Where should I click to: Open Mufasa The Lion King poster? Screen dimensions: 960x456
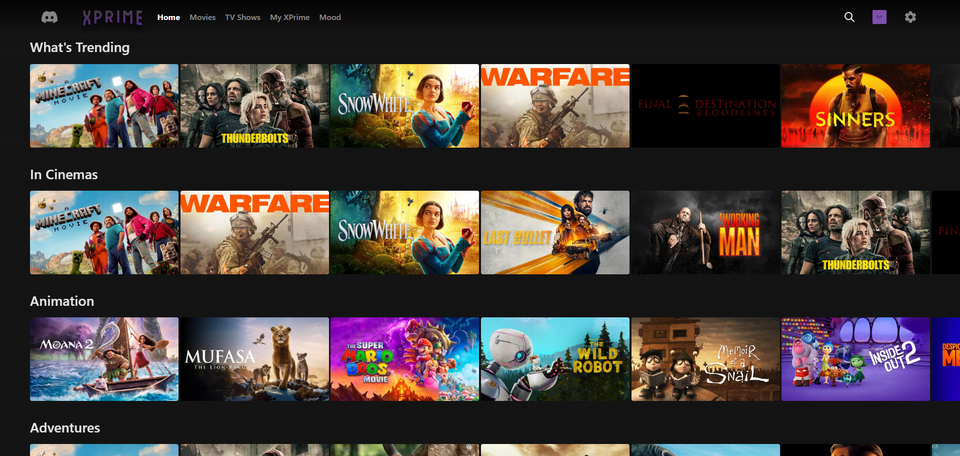[x=255, y=359]
